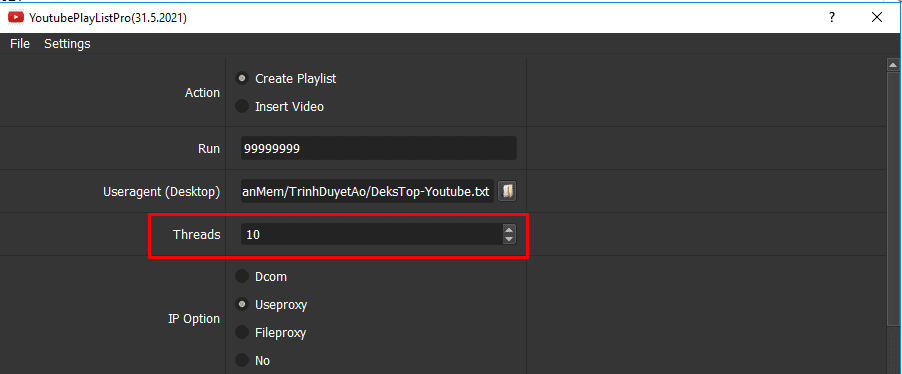Click the help question mark button
The image size is (902, 374).
[832, 17]
